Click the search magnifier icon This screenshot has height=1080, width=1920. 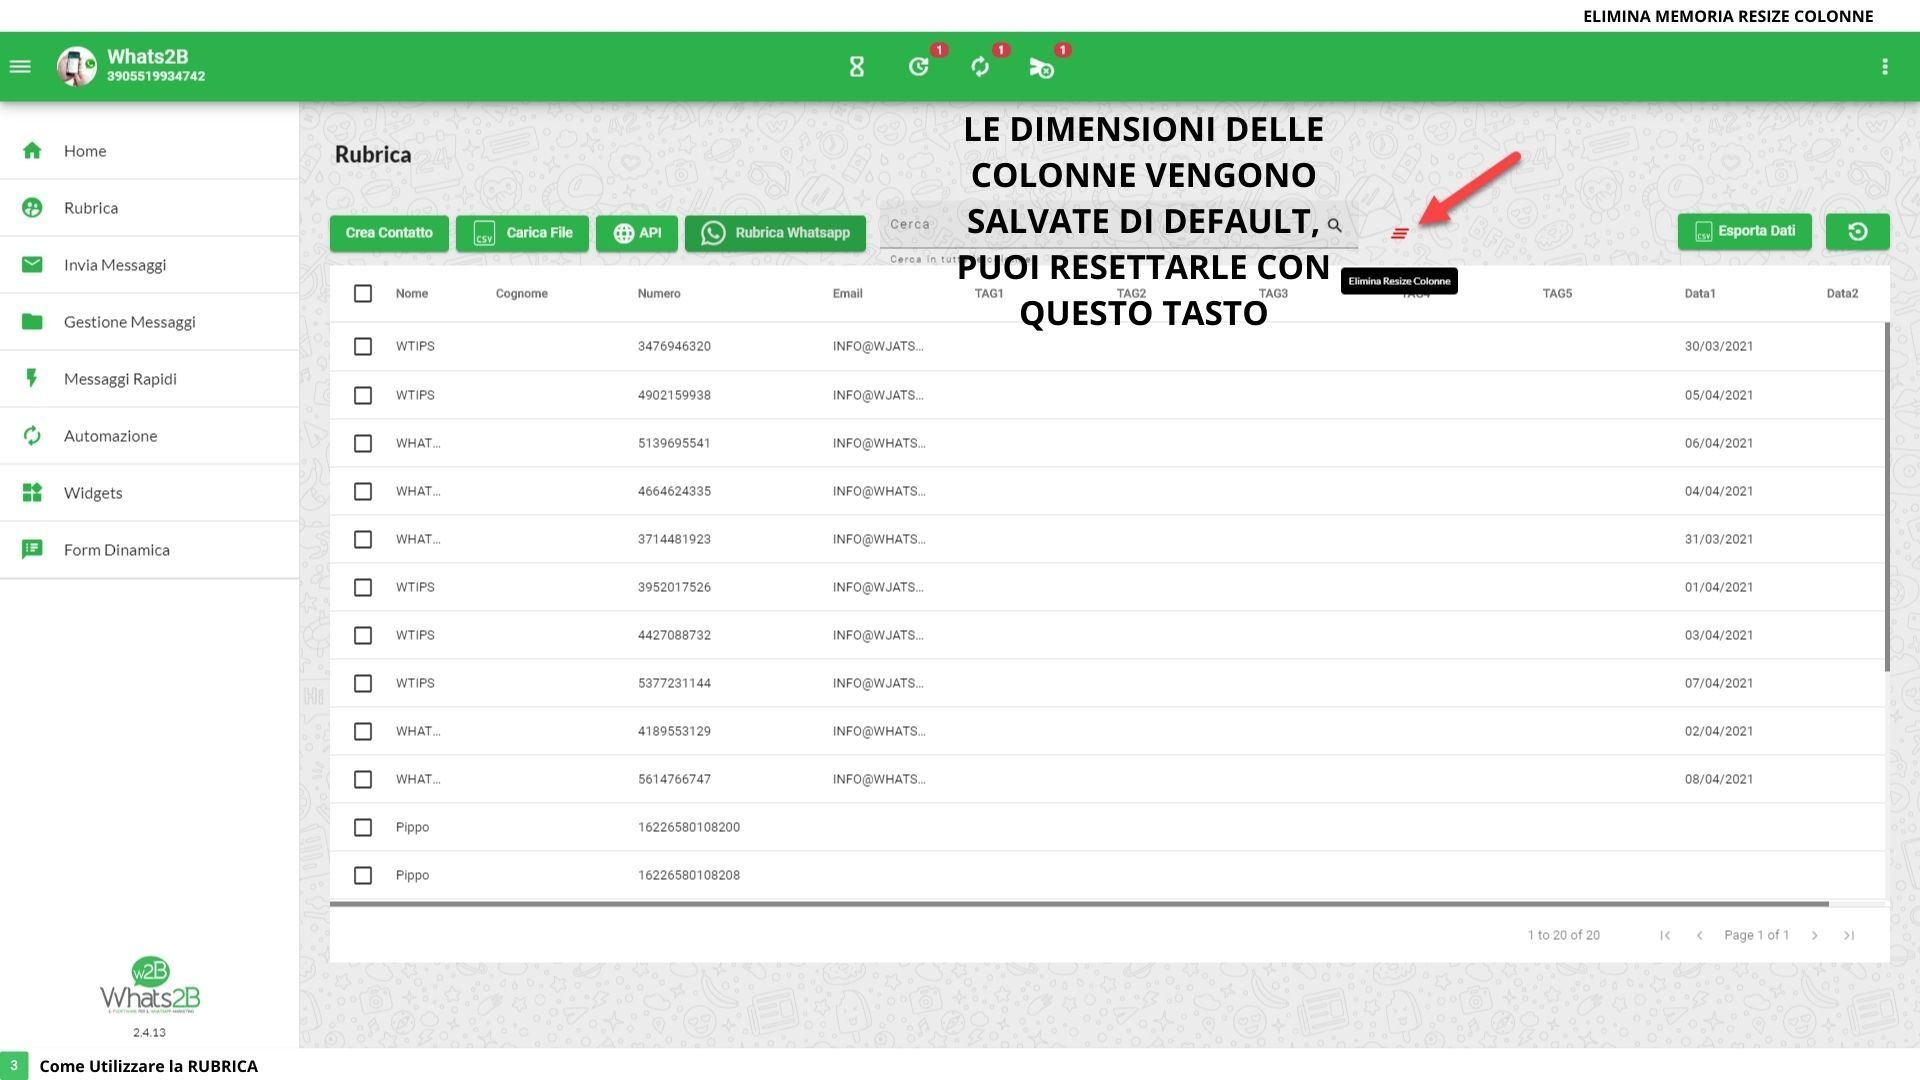click(1335, 225)
